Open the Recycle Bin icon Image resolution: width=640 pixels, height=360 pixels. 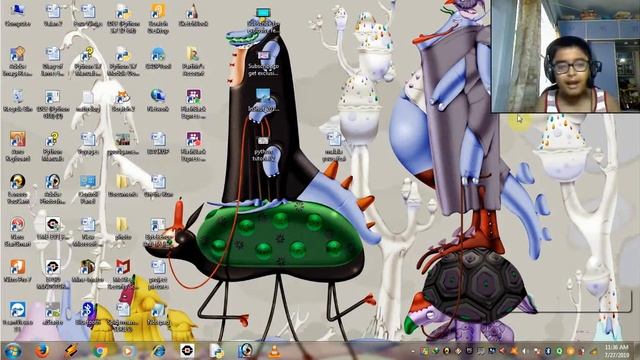tap(18, 101)
